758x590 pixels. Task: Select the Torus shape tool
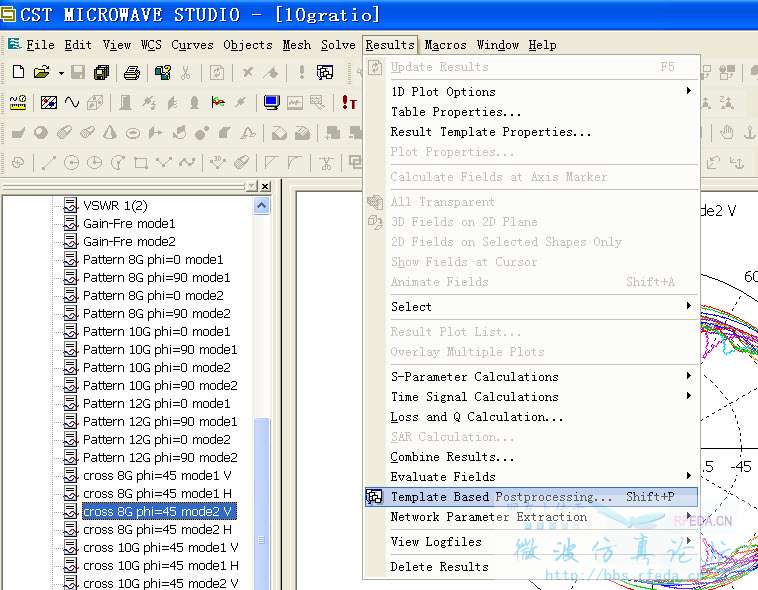coord(132,133)
